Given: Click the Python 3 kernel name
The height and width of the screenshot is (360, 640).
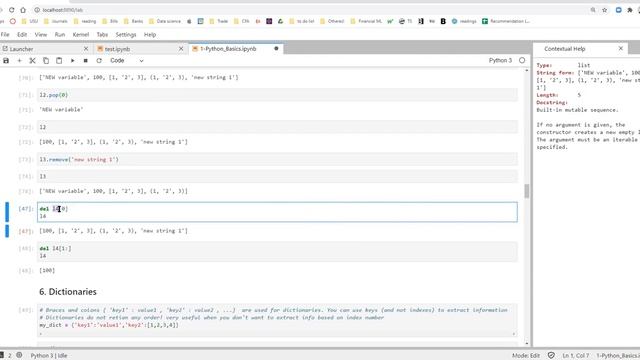Looking at the screenshot, I should [500, 60].
